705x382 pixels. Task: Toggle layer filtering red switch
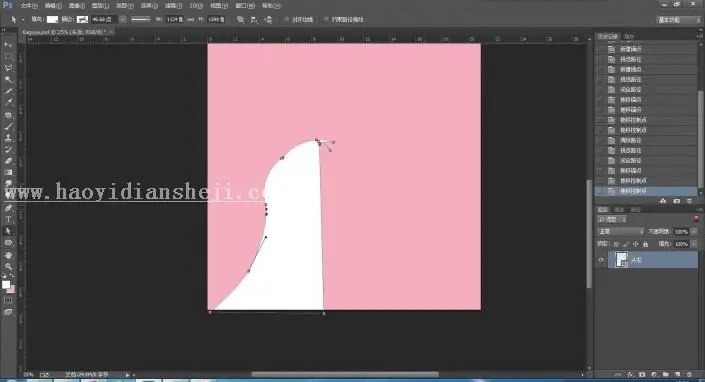pos(696,219)
